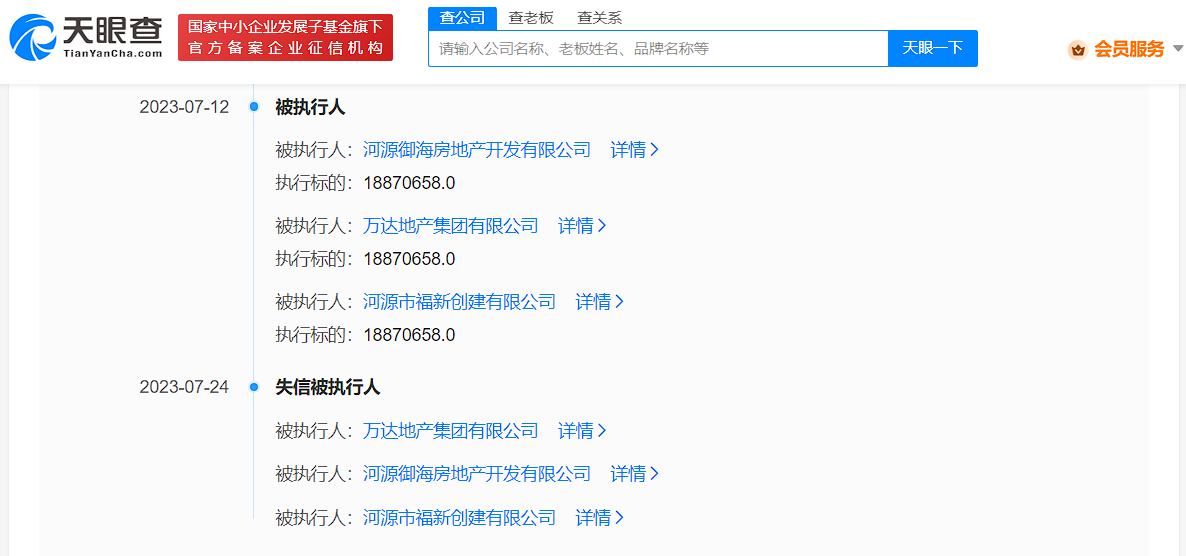
Task: Click 执行标的 18870658.0 below 河源御海房地产开发有限公司
Action: point(365,183)
